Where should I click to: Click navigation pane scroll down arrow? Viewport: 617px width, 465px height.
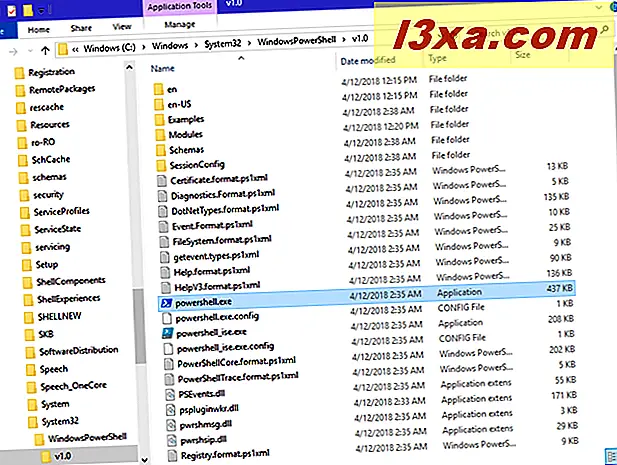click(144, 459)
